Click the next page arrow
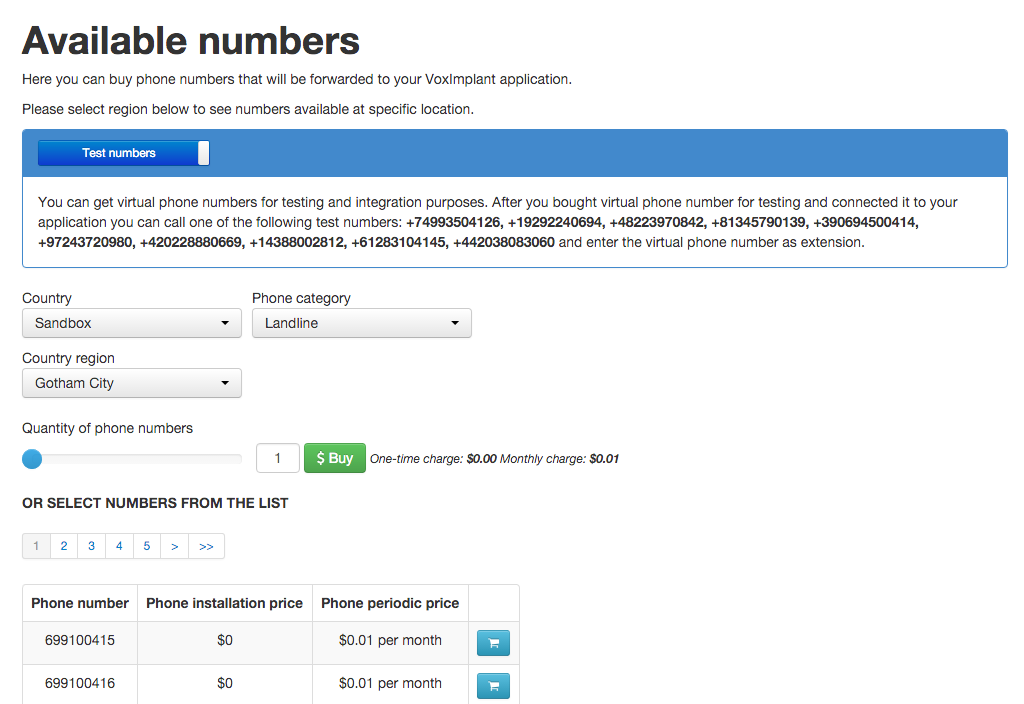 (174, 546)
